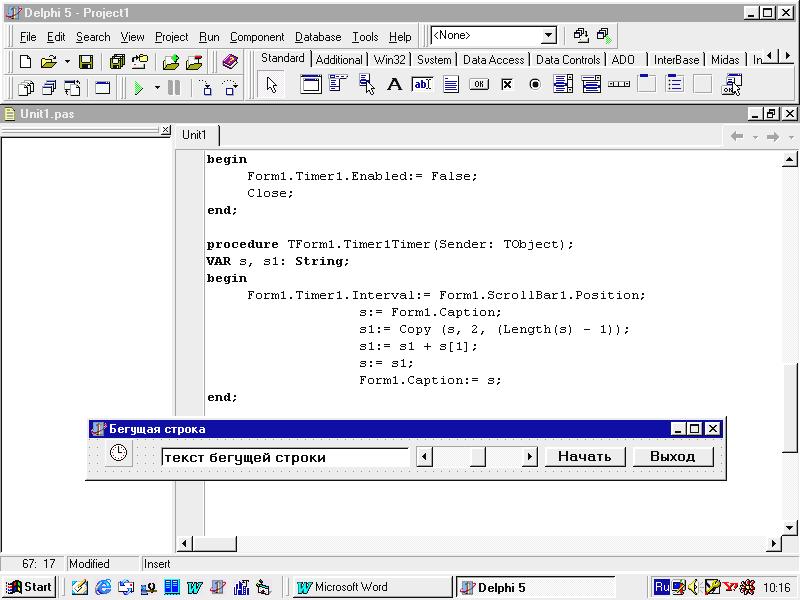The height and width of the screenshot is (600, 800).
Task: Click the Set debug desktop icon
Action: tap(604, 35)
